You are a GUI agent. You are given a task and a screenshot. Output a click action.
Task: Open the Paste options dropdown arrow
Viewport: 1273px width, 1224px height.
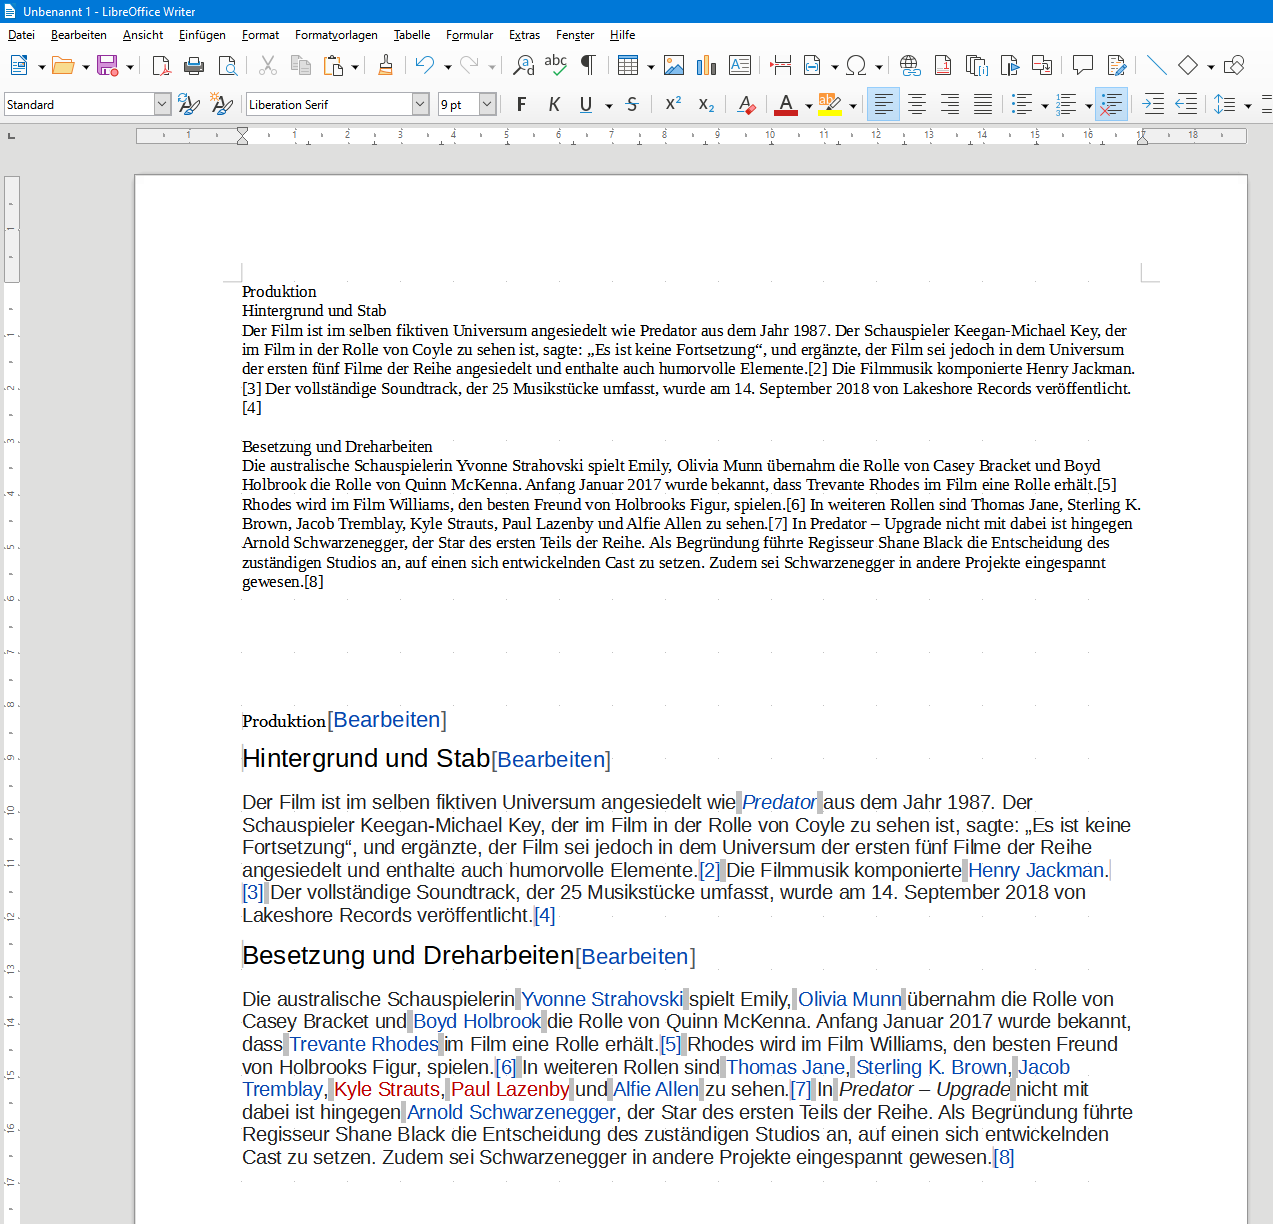pos(355,67)
